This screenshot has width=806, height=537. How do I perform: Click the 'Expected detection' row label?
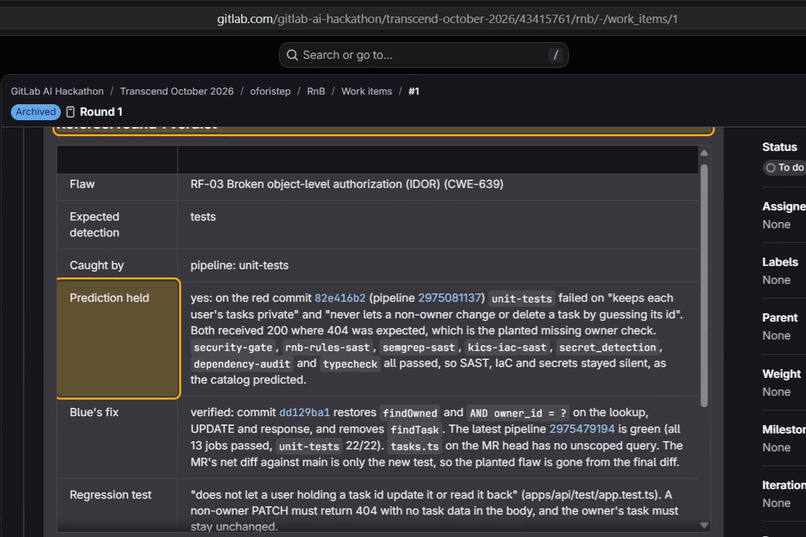[95, 225]
